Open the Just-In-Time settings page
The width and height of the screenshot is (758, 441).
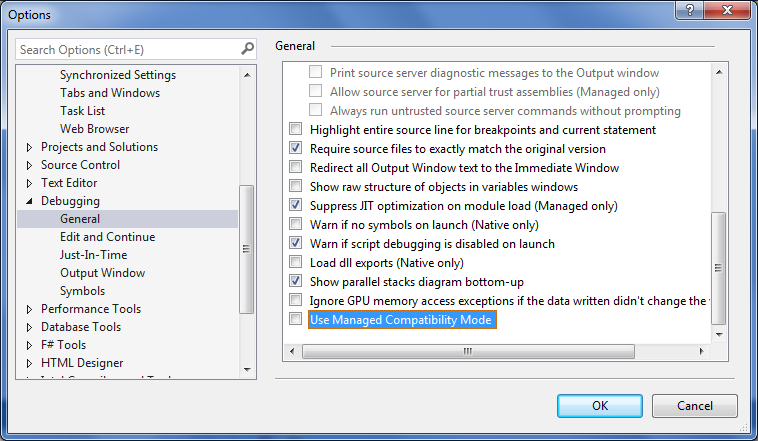pos(93,255)
